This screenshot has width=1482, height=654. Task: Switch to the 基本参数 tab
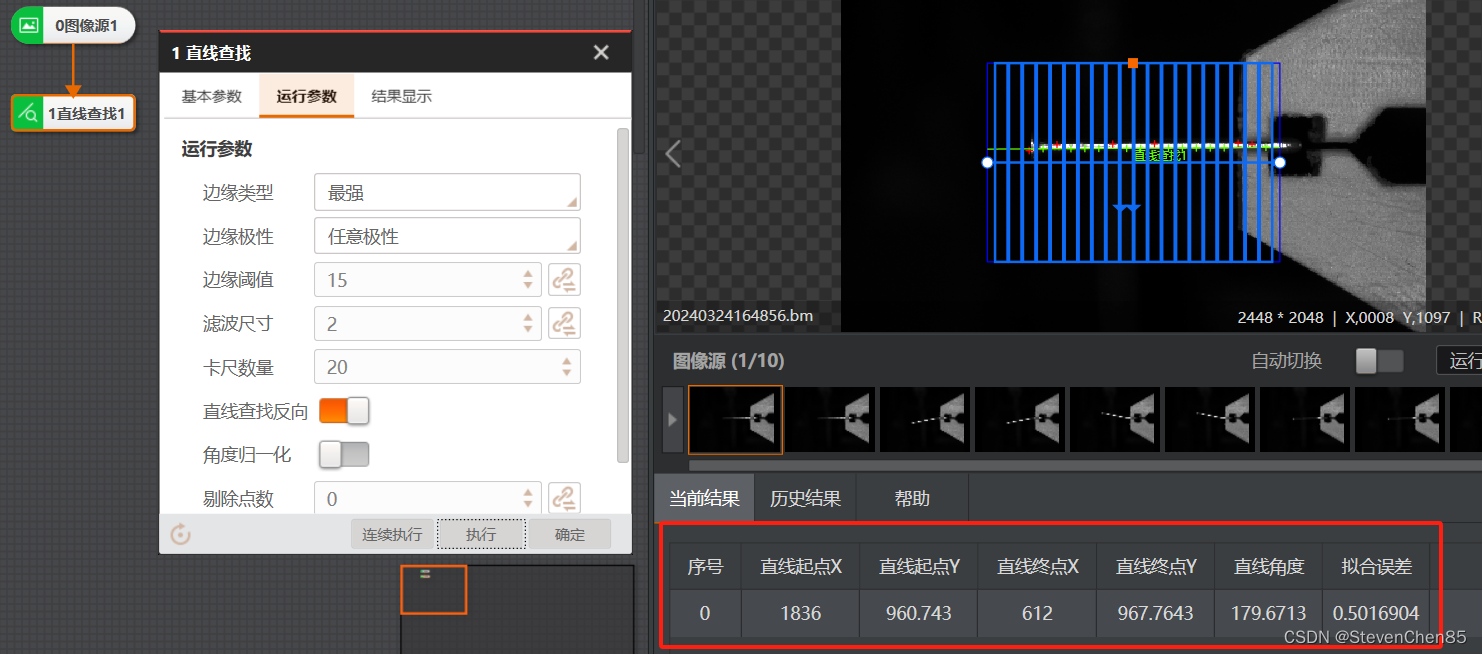[210, 97]
